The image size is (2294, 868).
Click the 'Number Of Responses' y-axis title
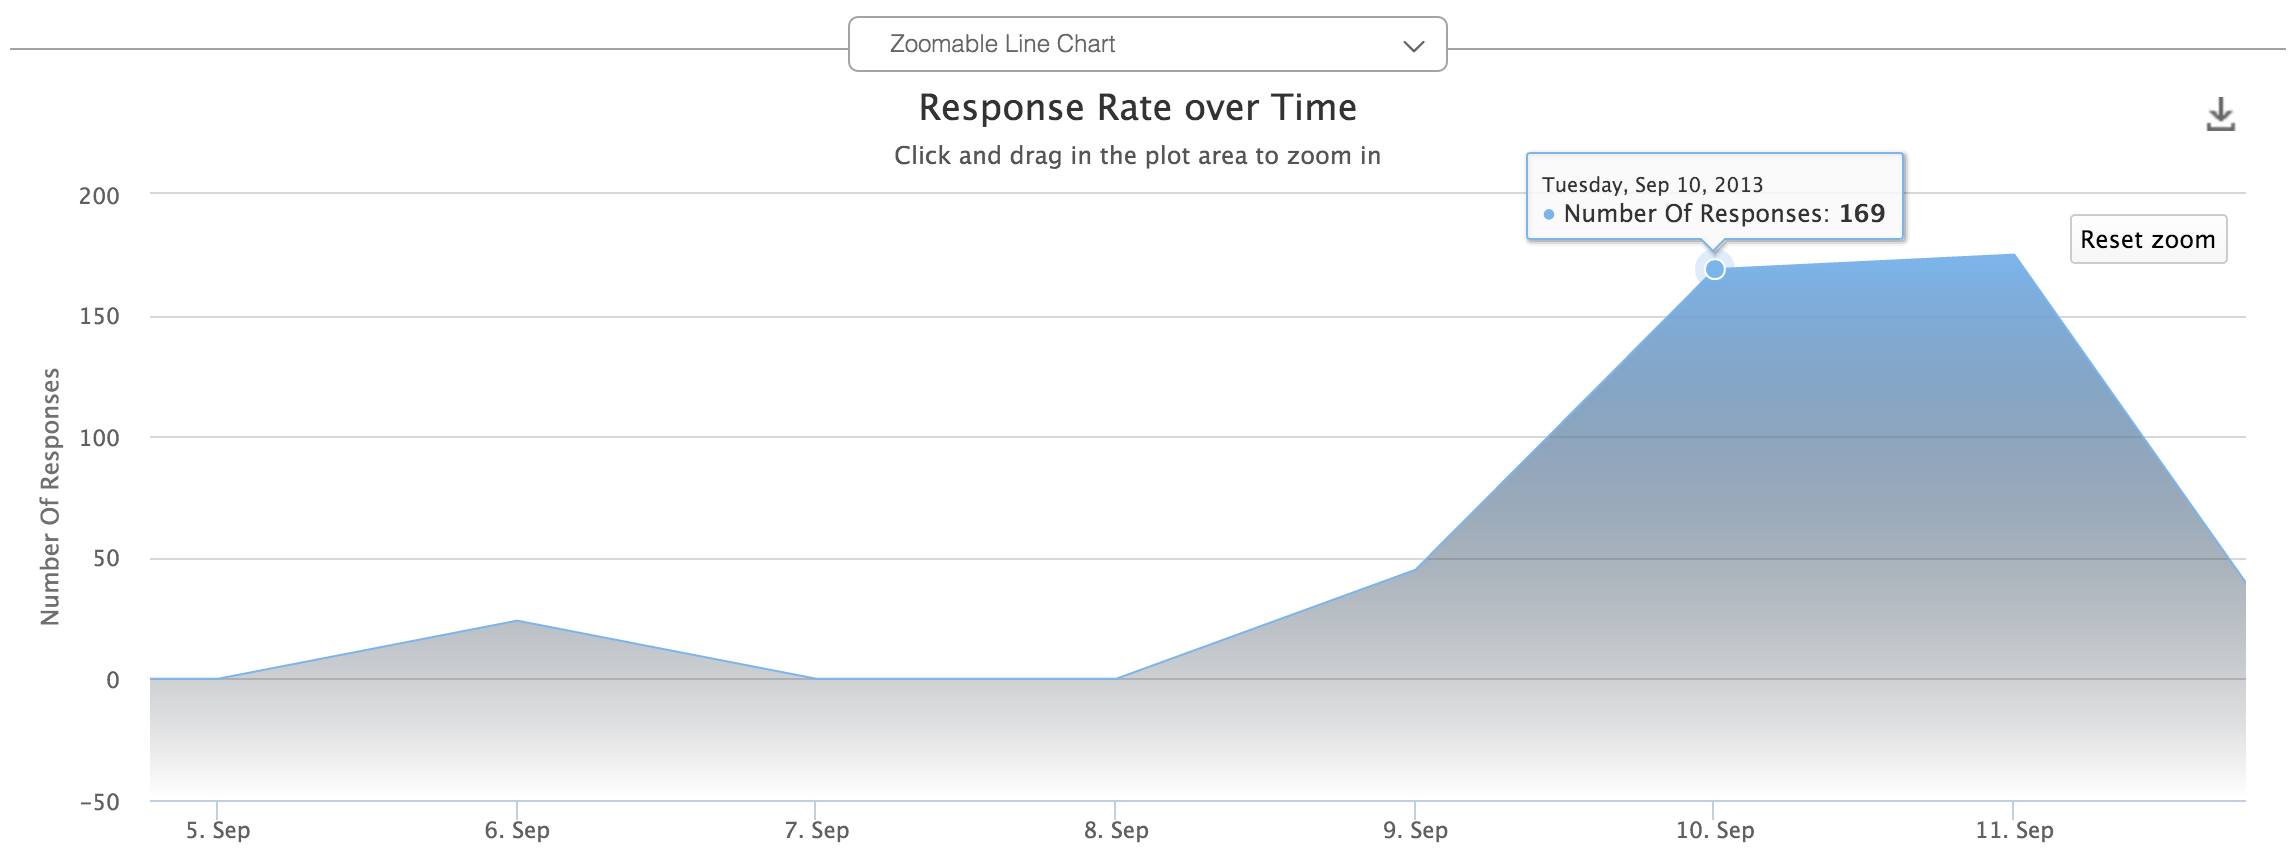click(x=50, y=497)
